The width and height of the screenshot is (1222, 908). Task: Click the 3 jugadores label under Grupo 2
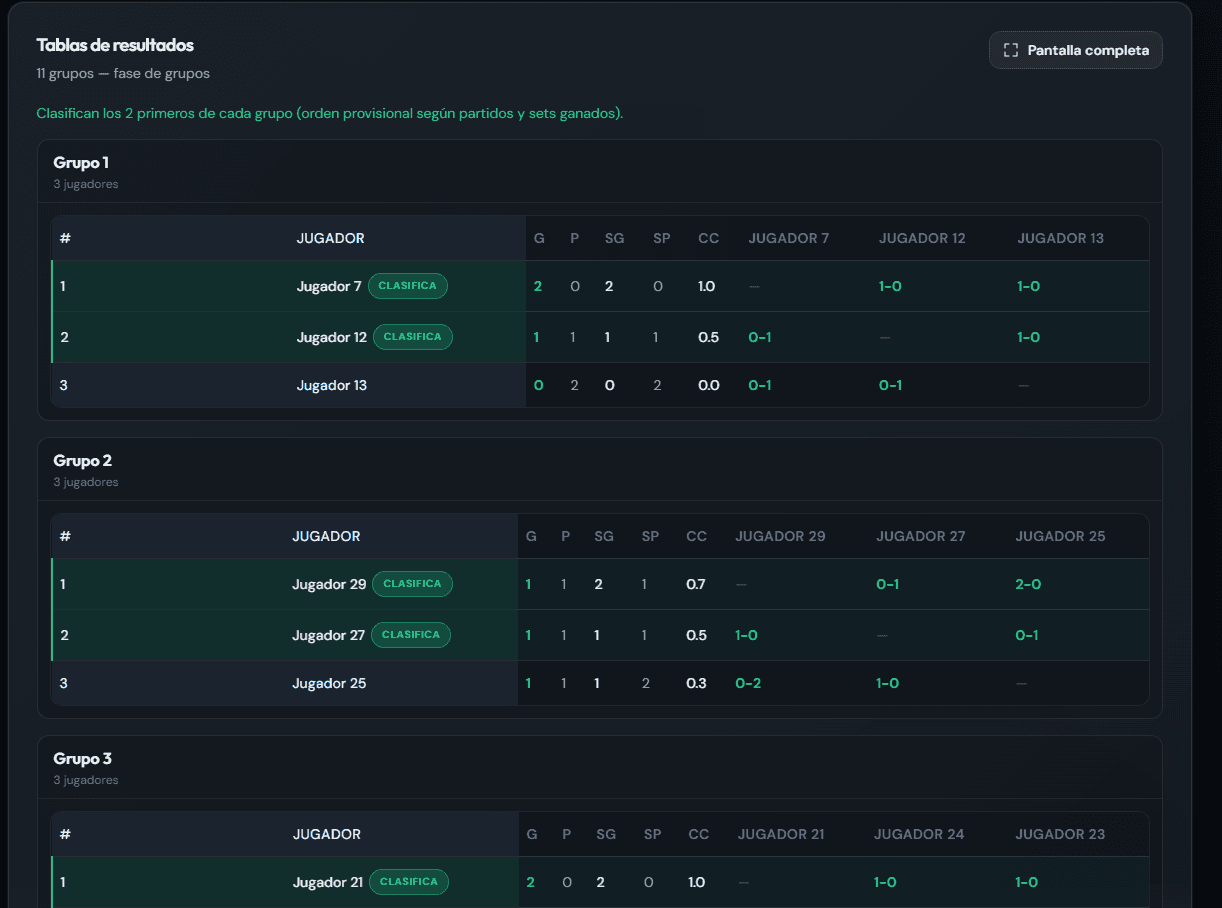[86, 482]
